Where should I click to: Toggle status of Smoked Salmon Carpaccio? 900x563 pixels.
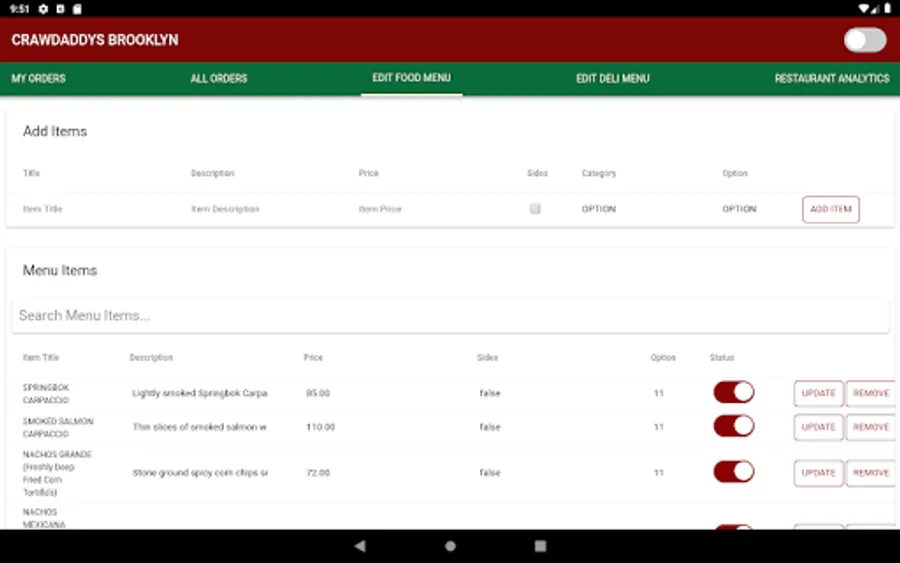(734, 426)
